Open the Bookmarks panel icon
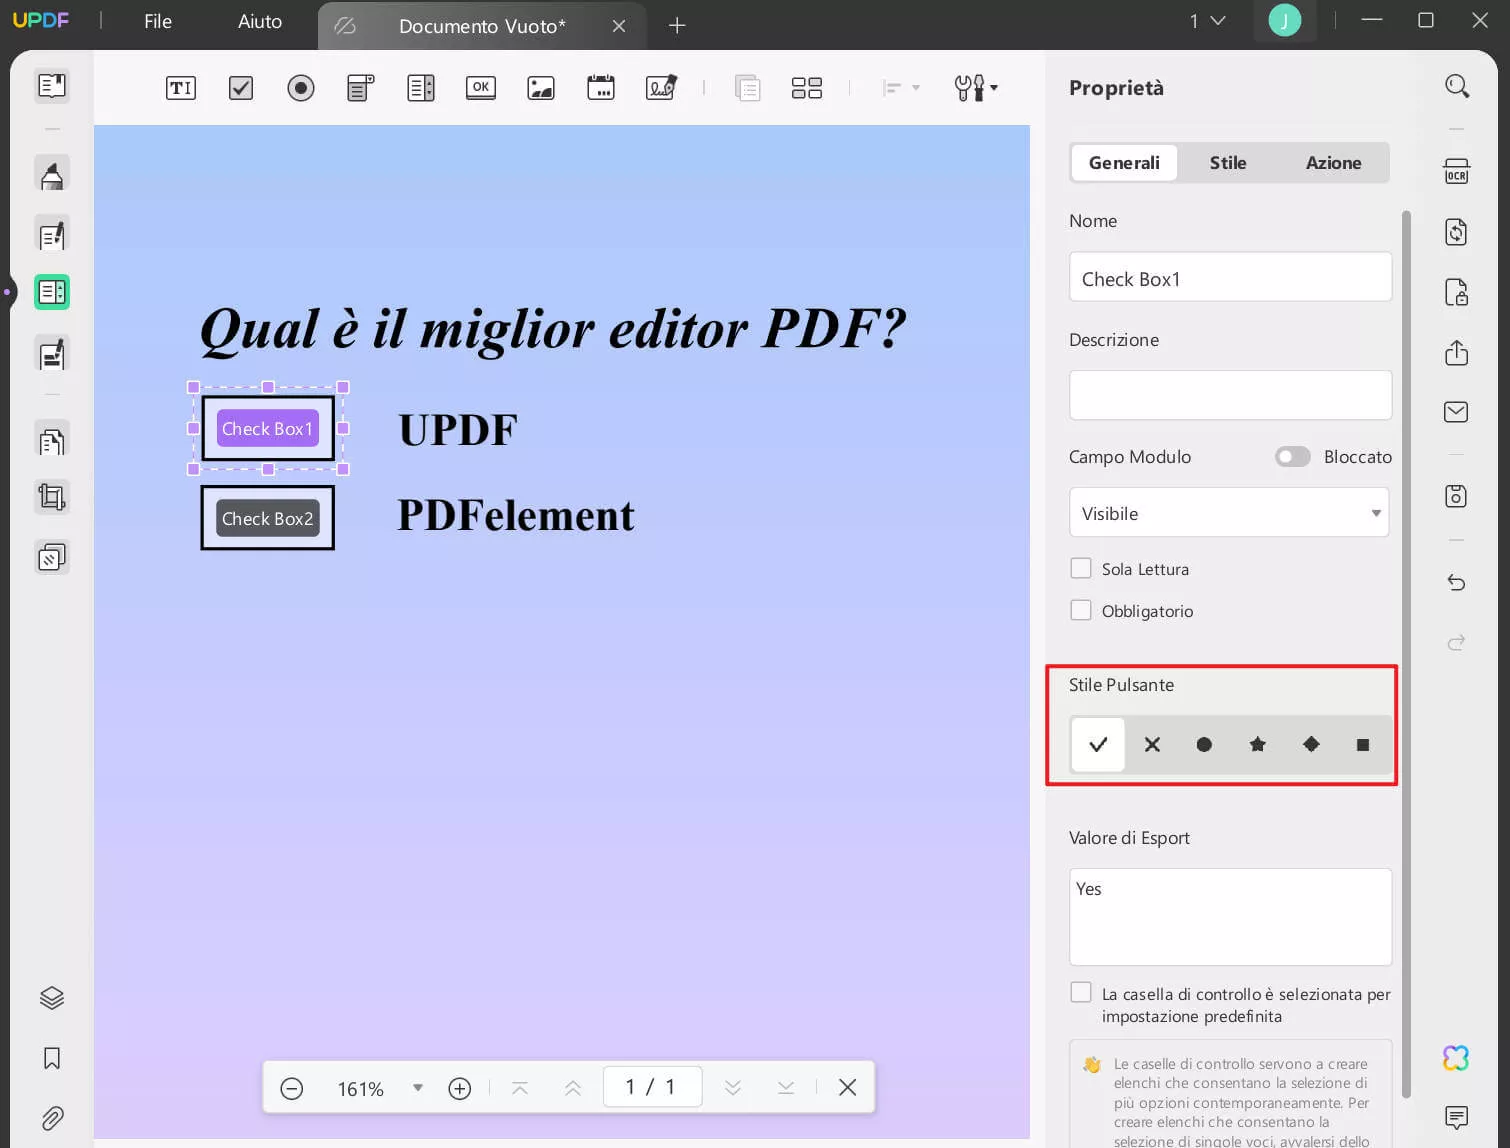Image resolution: width=1510 pixels, height=1148 pixels. (x=52, y=1058)
